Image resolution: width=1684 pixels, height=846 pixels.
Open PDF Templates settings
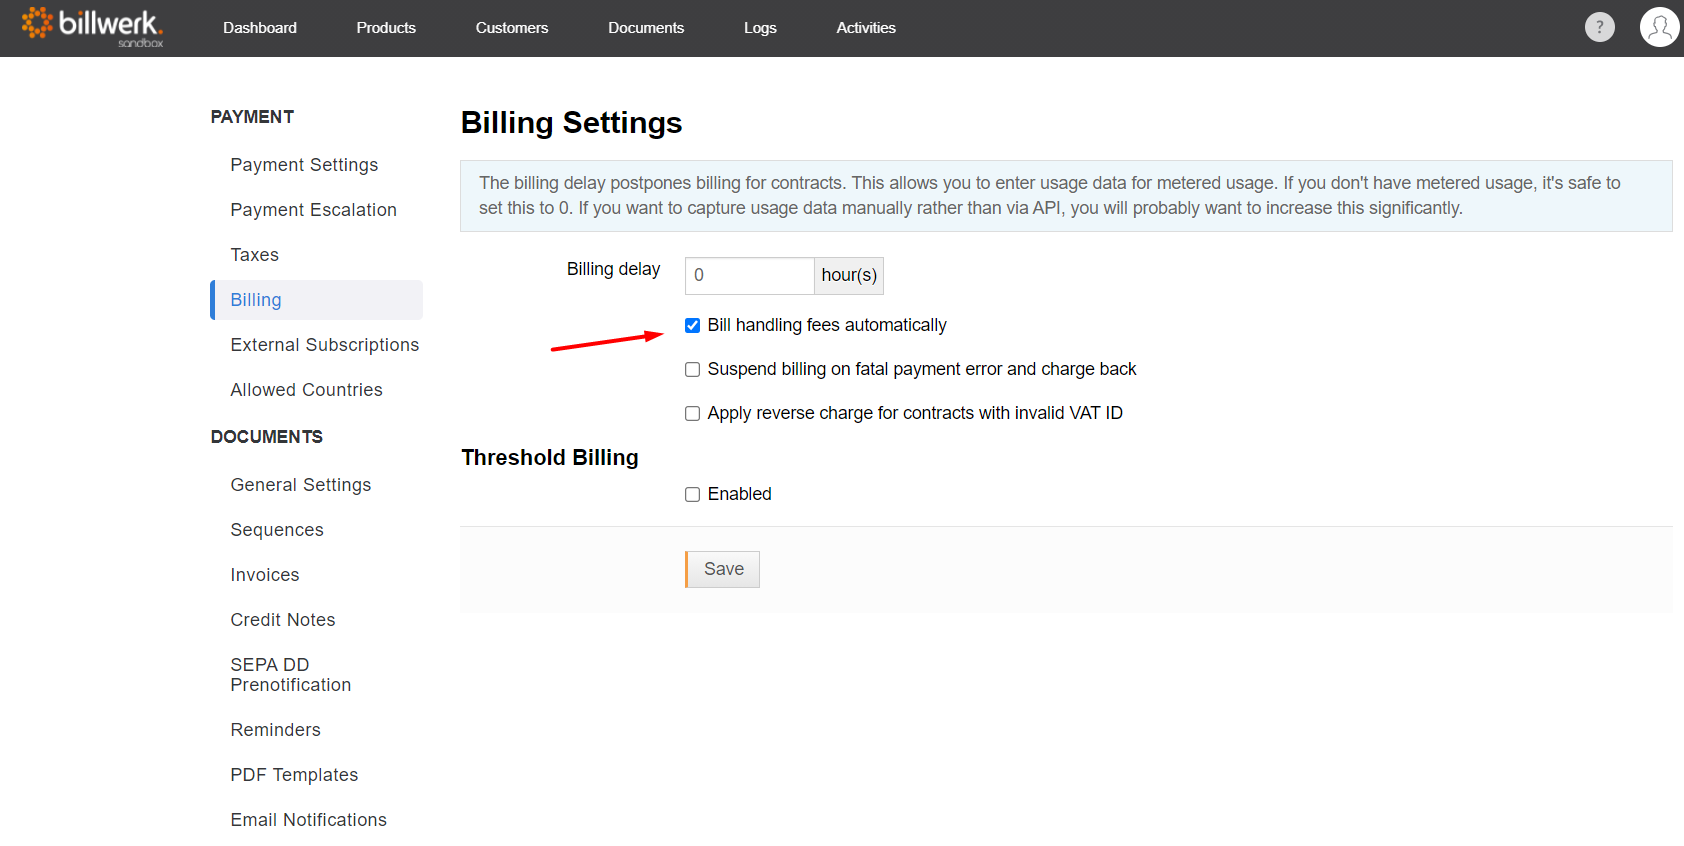[294, 775]
